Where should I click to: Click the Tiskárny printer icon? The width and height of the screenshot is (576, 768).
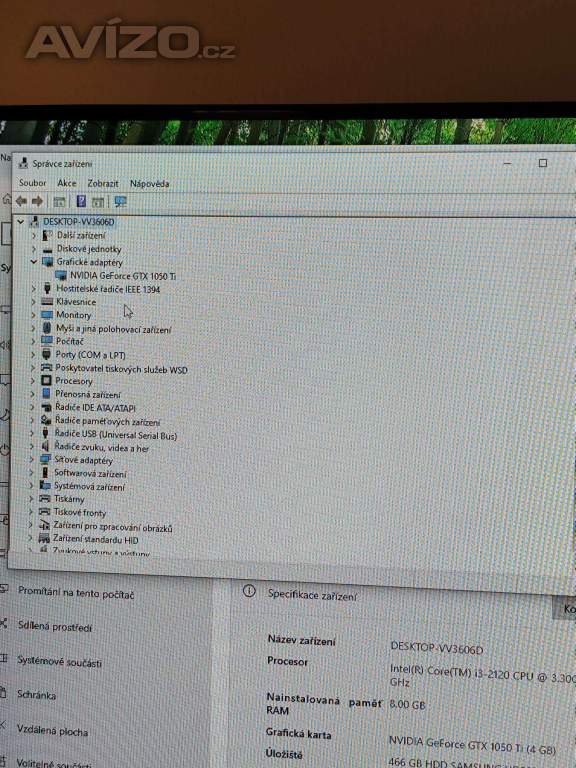[45, 499]
